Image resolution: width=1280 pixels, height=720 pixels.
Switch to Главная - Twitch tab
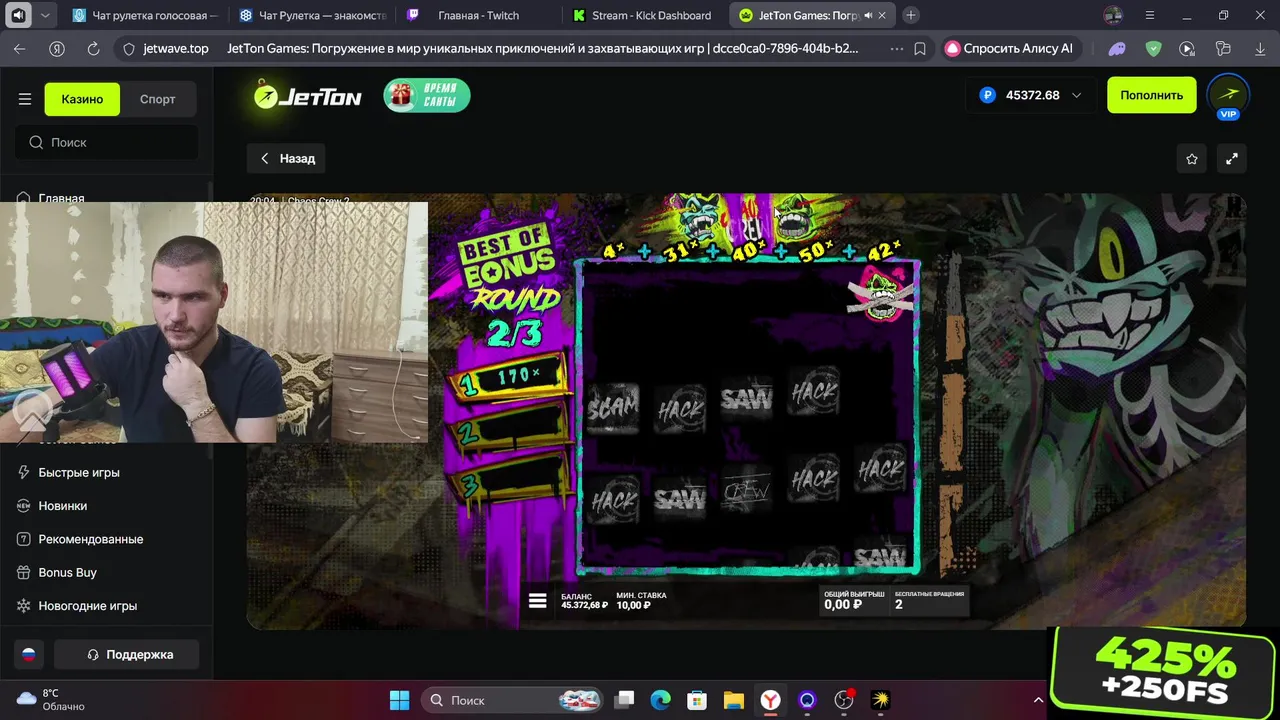click(x=478, y=16)
